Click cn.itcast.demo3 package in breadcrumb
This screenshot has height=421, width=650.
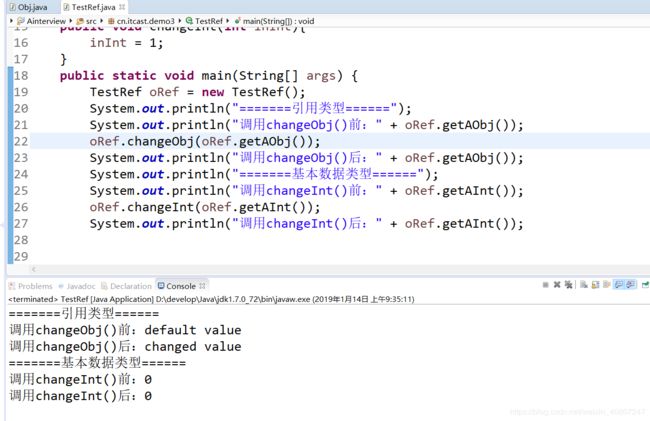click(141, 21)
